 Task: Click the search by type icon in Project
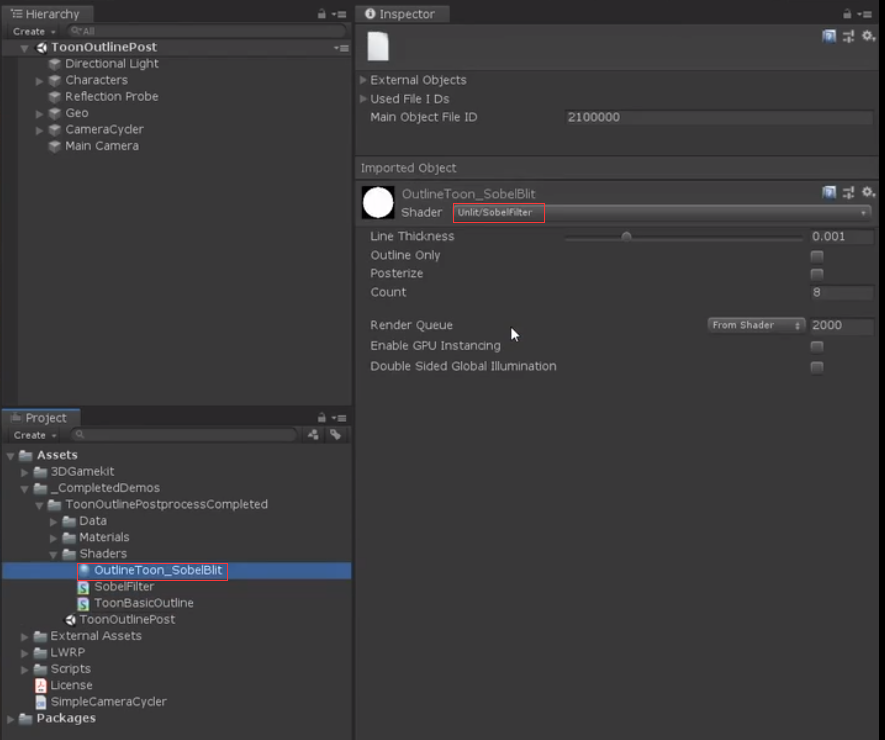(313, 435)
